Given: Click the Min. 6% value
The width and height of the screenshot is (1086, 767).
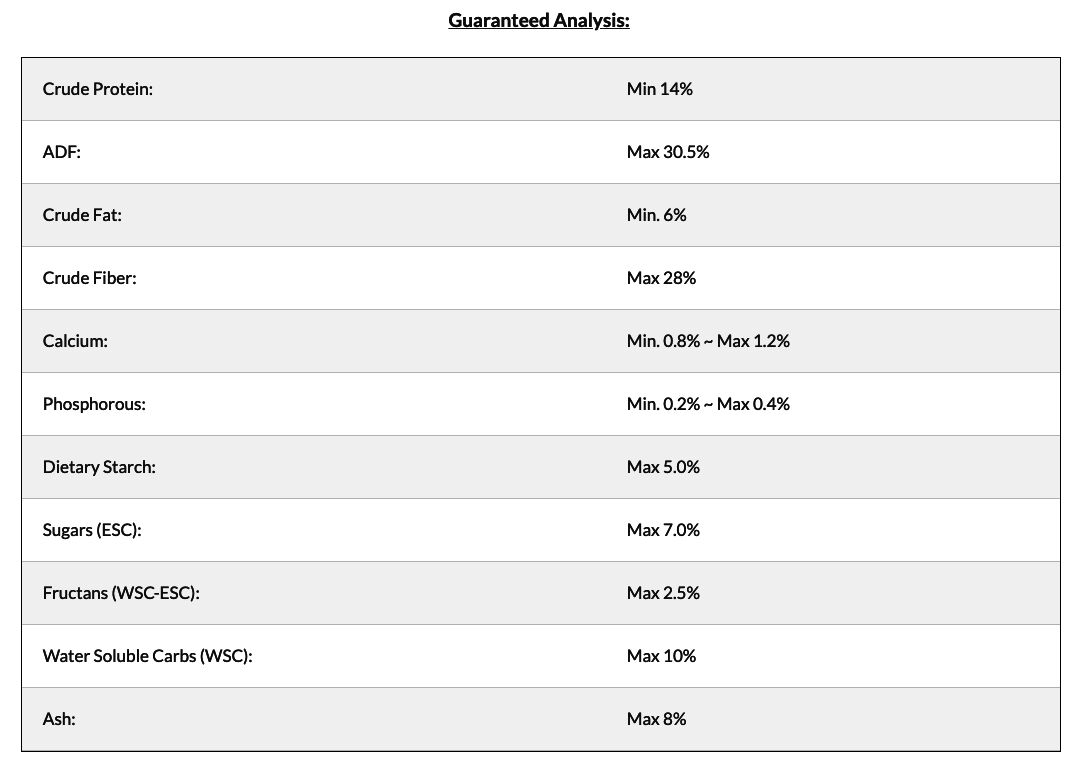Looking at the screenshot, I should [656, 215].
